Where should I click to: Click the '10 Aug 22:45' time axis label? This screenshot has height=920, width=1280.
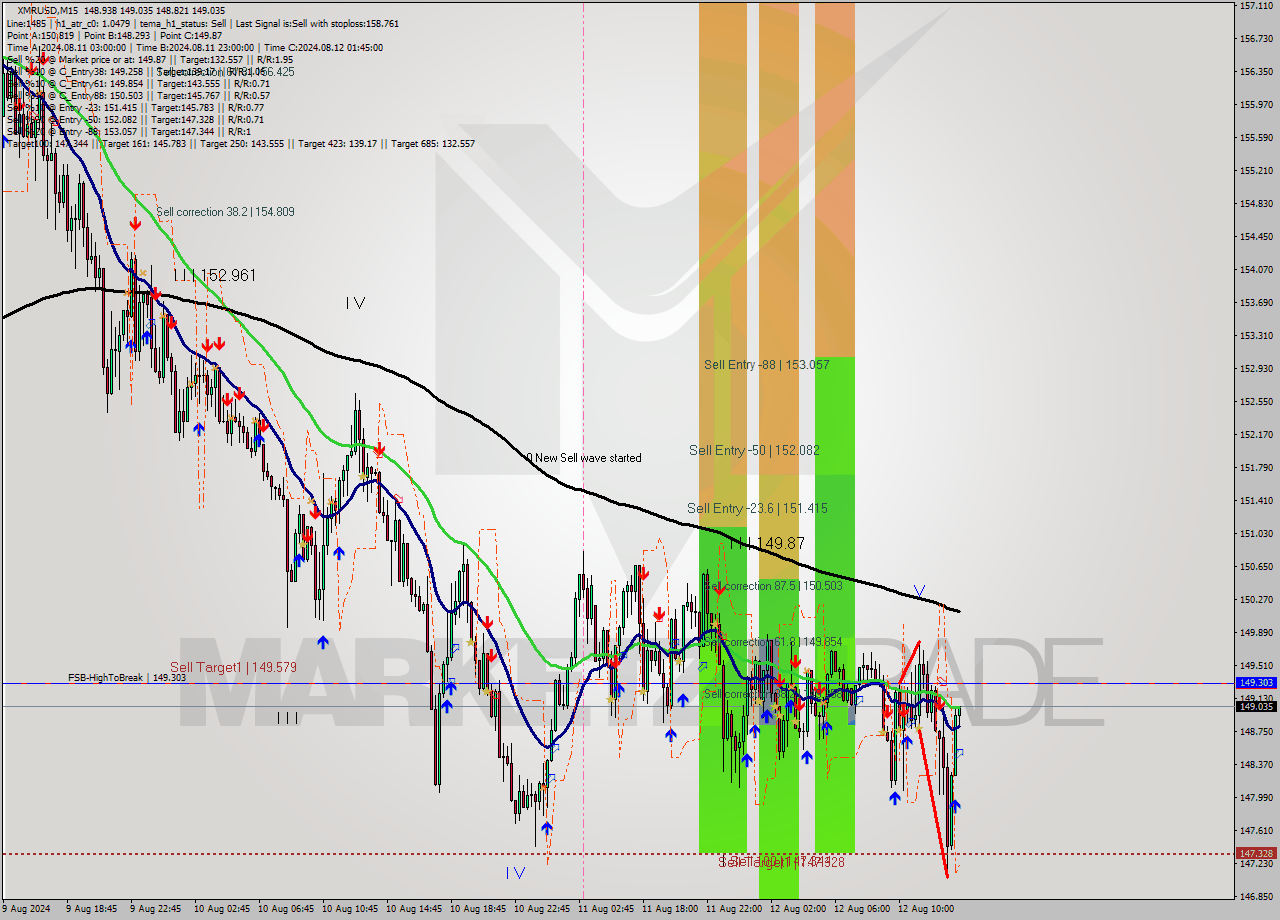(x=541, y=909)
